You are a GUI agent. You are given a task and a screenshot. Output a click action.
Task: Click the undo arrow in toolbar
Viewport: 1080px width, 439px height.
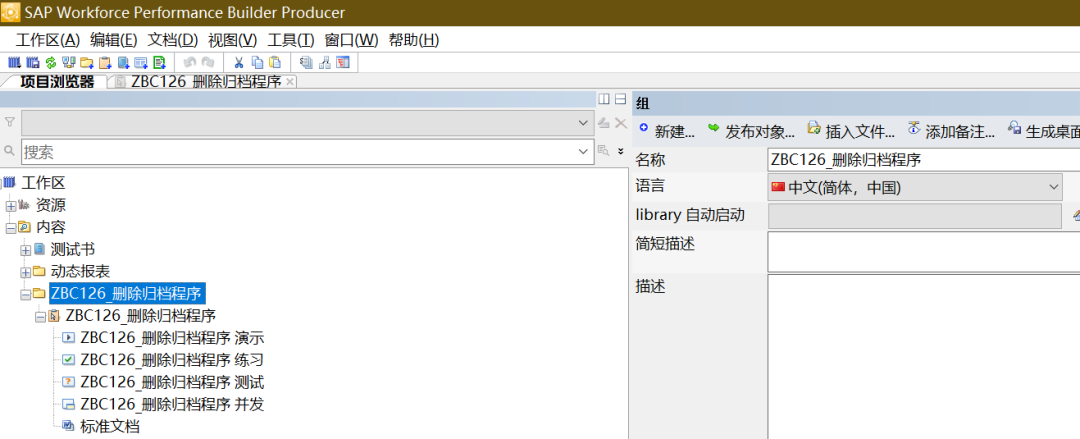[x=190, y=63]
